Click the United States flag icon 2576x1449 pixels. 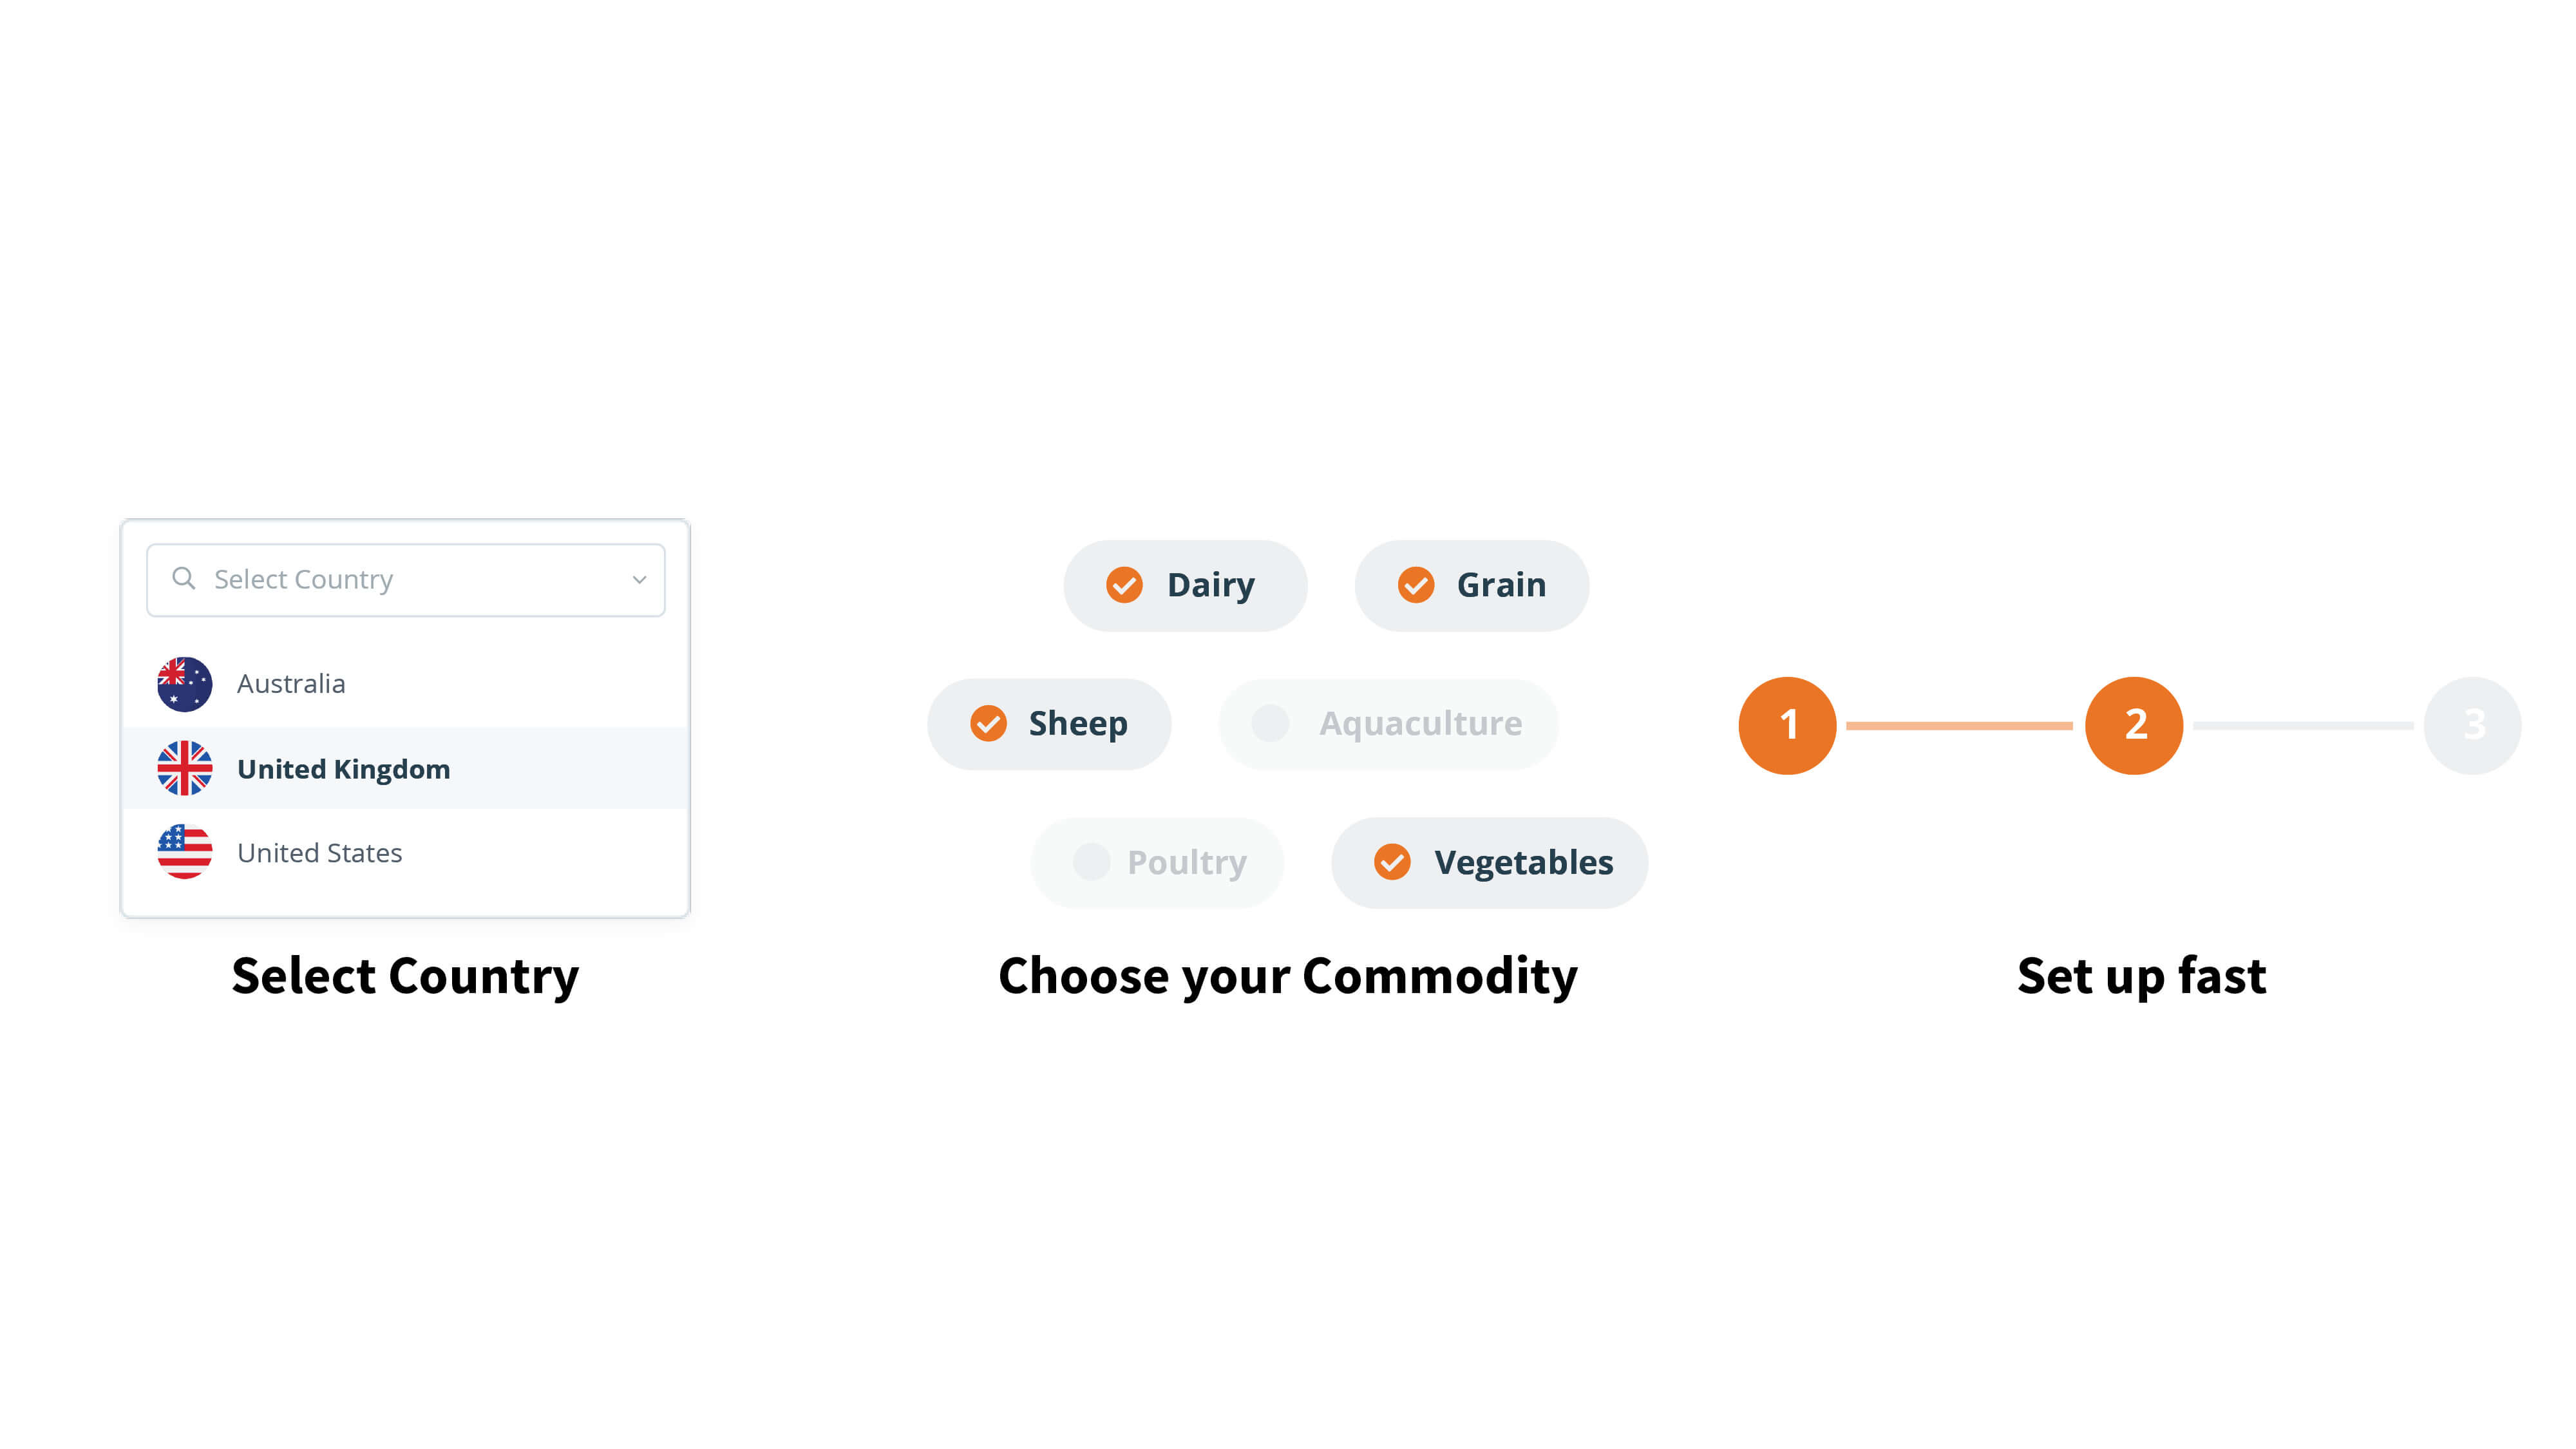[x=185, y=852]
